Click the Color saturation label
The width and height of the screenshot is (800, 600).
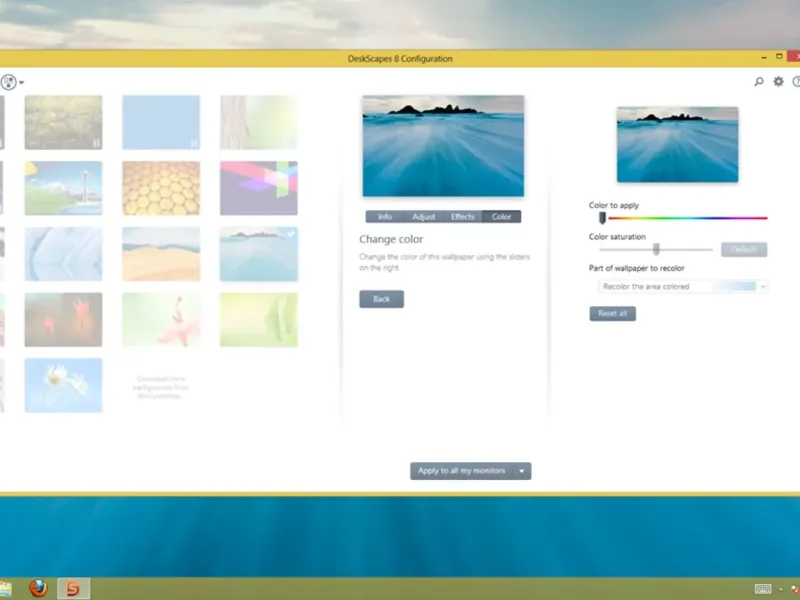[617, 237]
